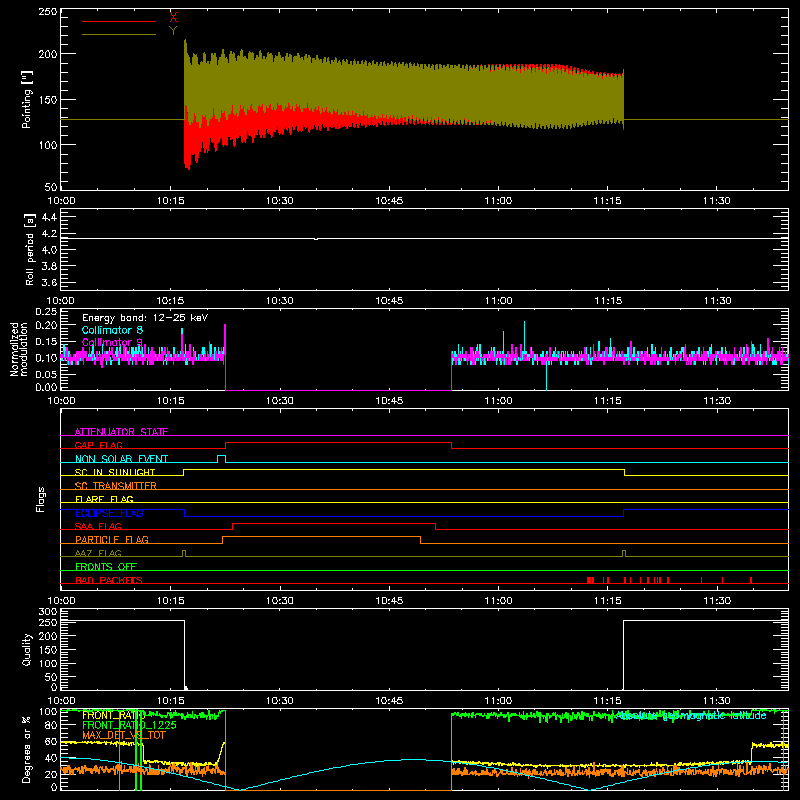Click the 4.4 value on Roll period axis
This screenshot has height=800, width=800.
[x=49, y=217]
